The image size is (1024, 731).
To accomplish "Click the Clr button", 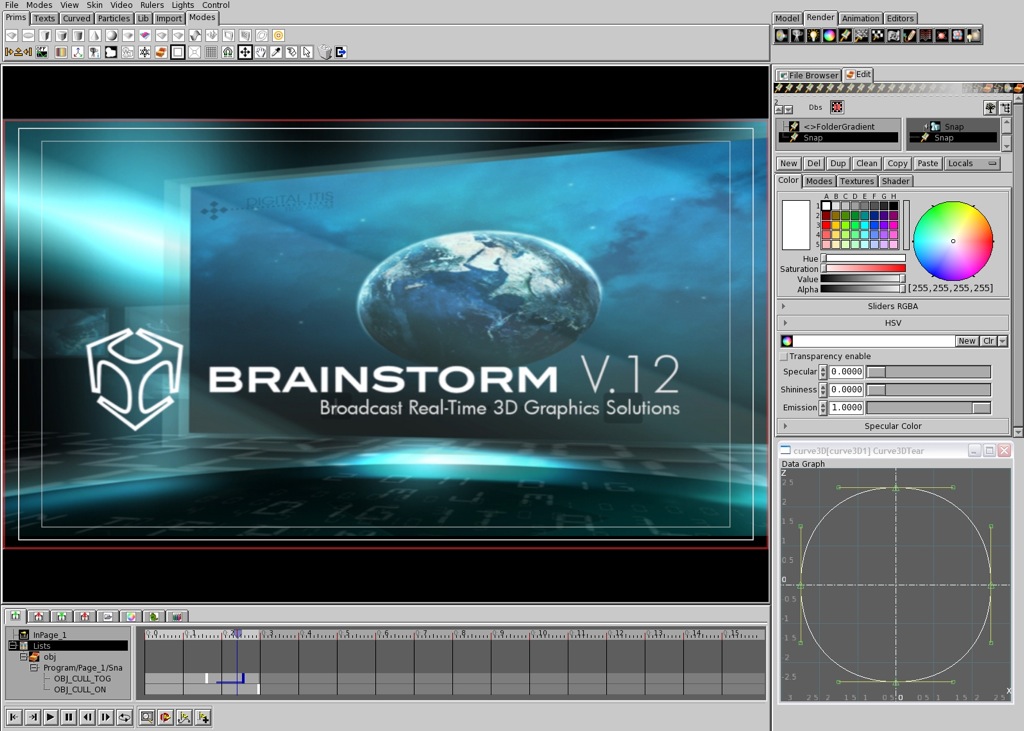I will (988, 341).
